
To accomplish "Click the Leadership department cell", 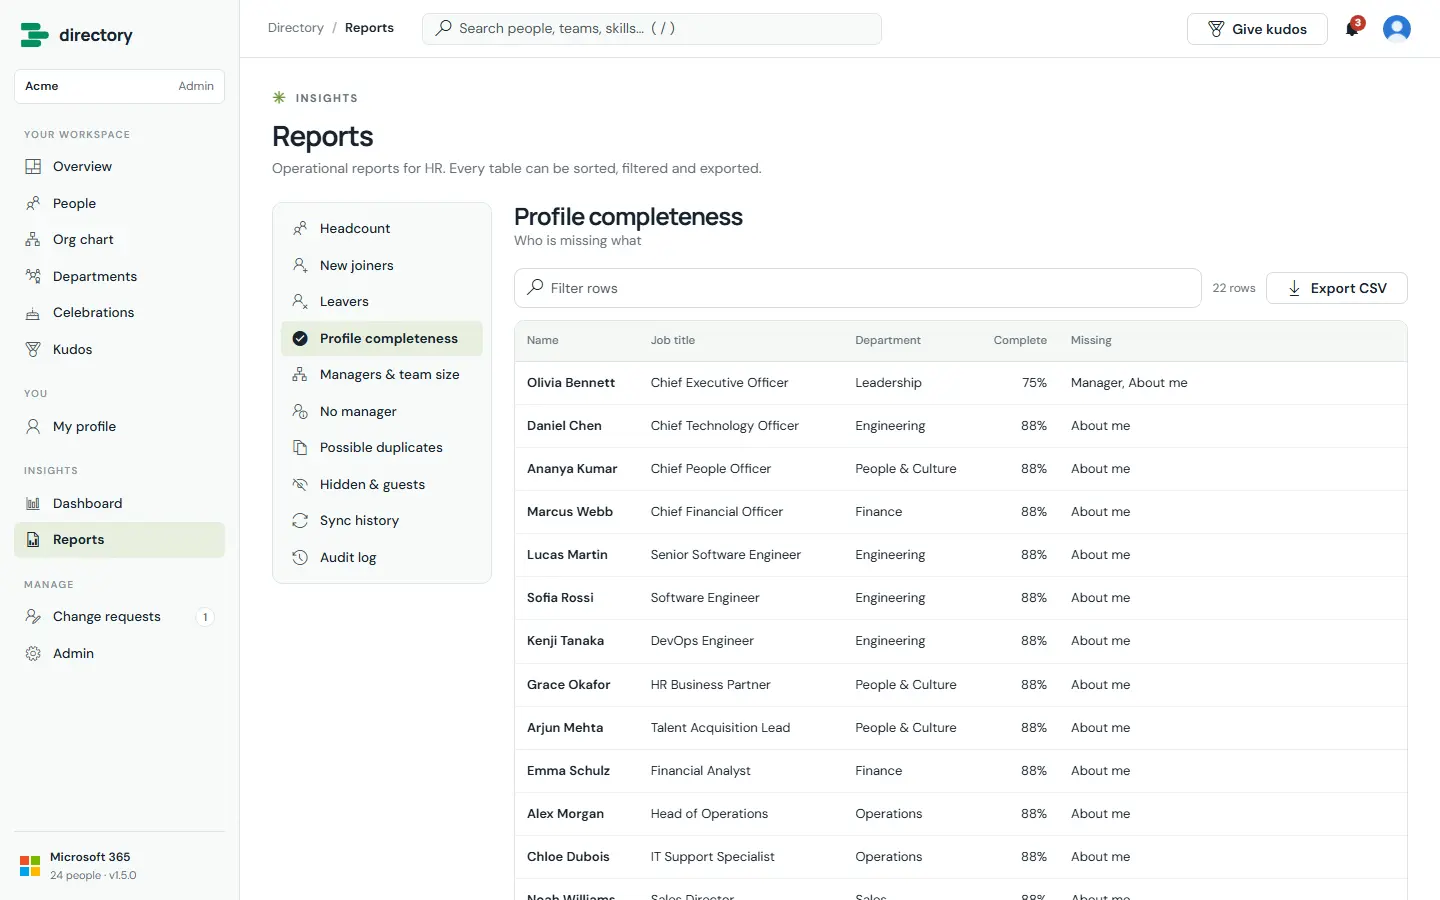I will click(x=888, y=383).
